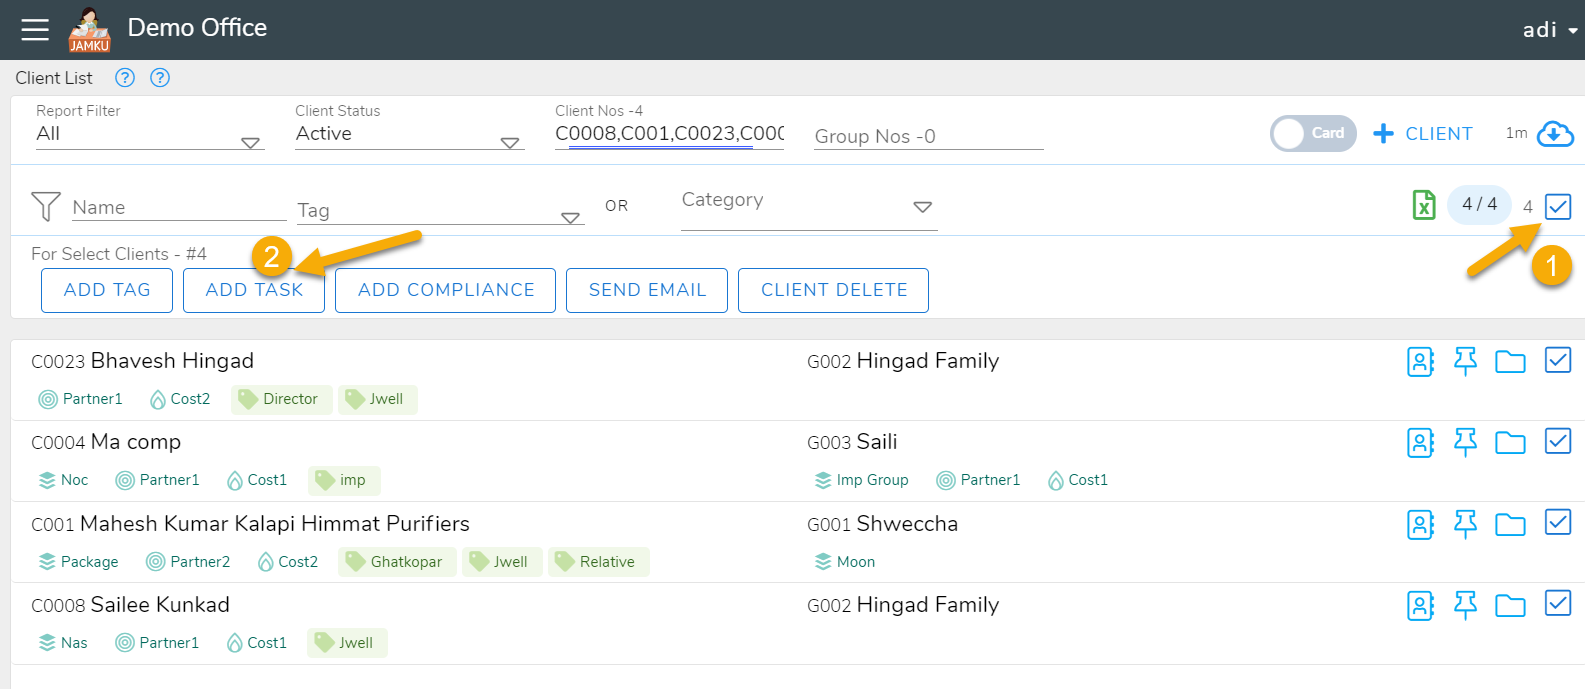Toggle select-all clients checkbox
1585x689 pixels.
coord(1558,206)
